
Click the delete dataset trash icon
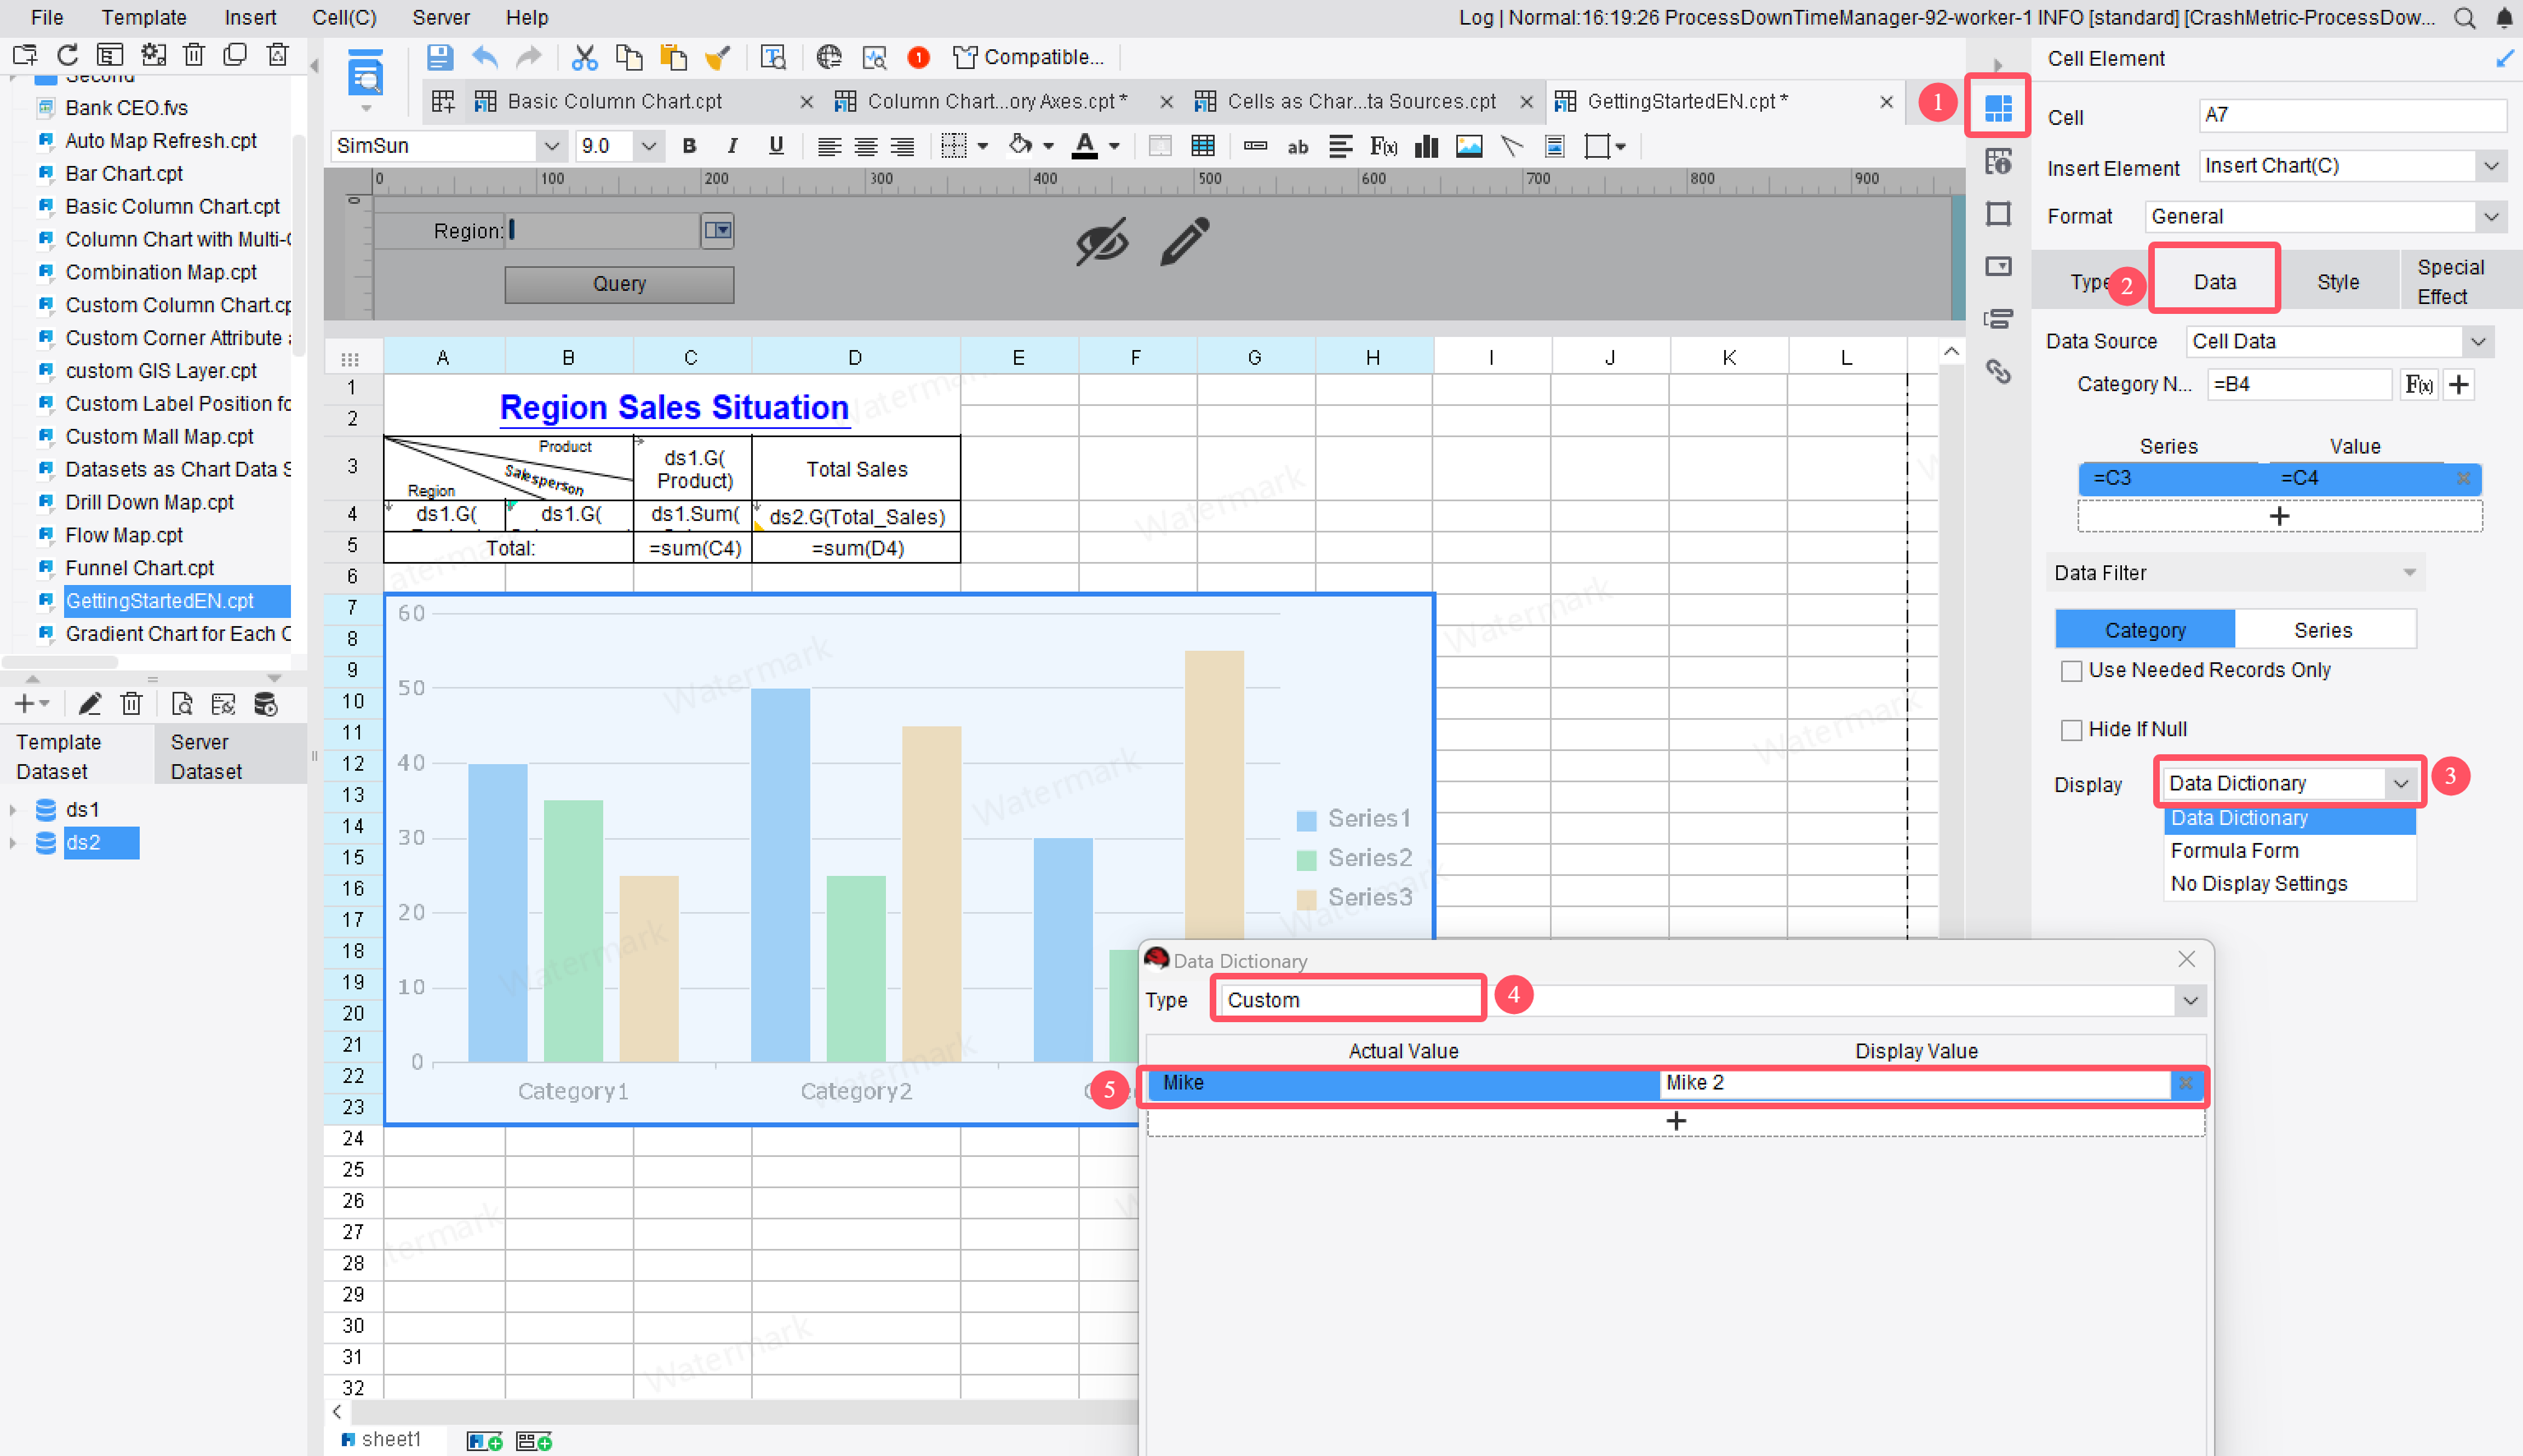132,704
